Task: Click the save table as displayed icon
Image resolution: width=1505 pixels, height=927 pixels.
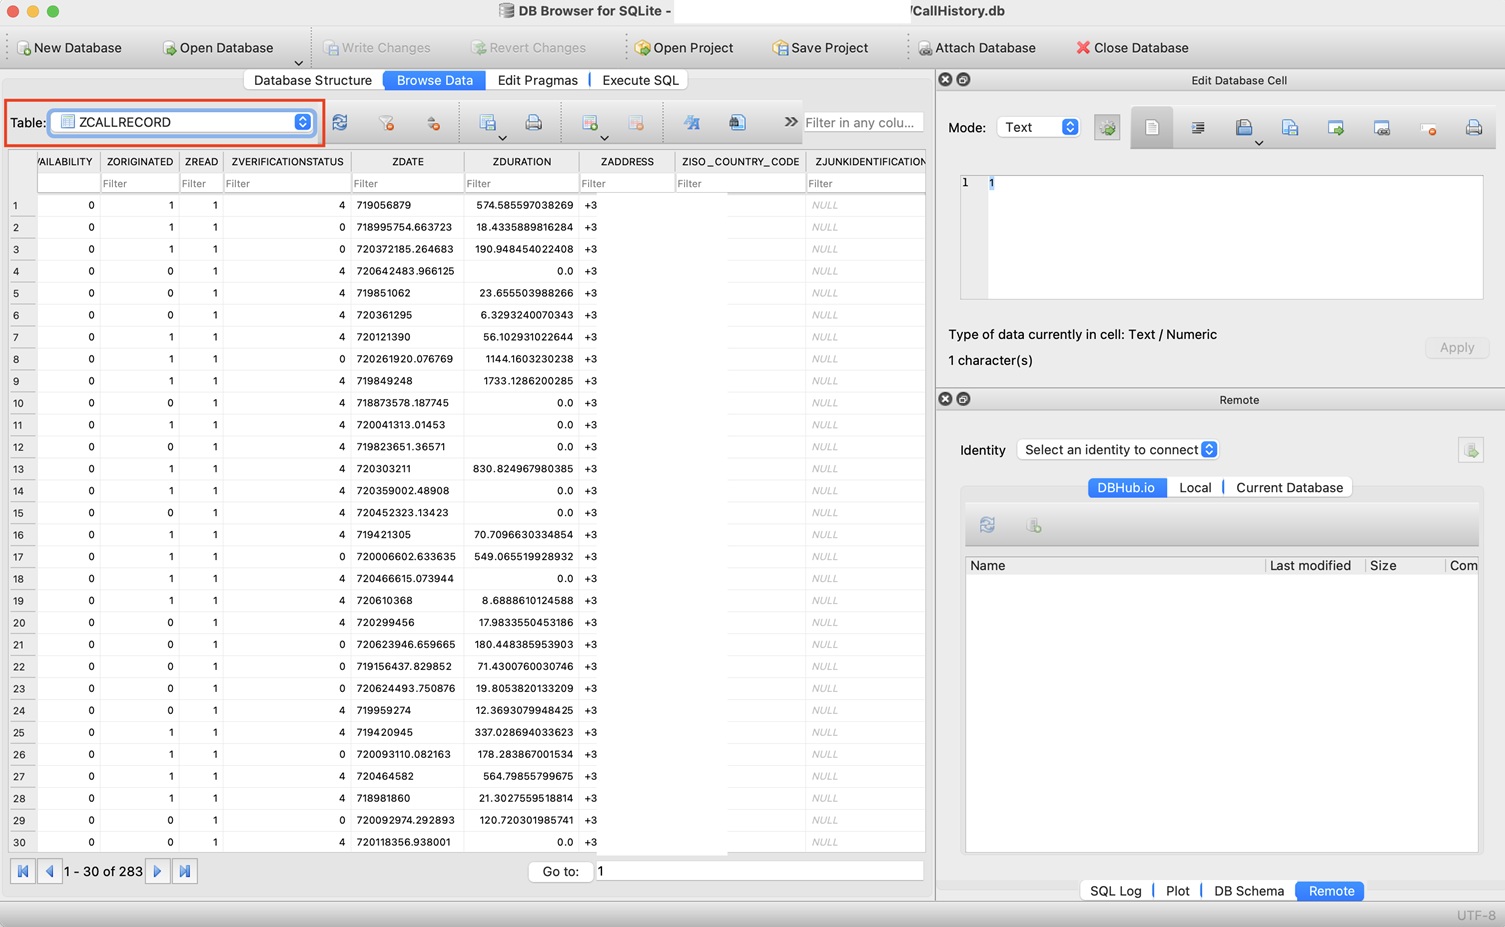Action: point(487,122)
